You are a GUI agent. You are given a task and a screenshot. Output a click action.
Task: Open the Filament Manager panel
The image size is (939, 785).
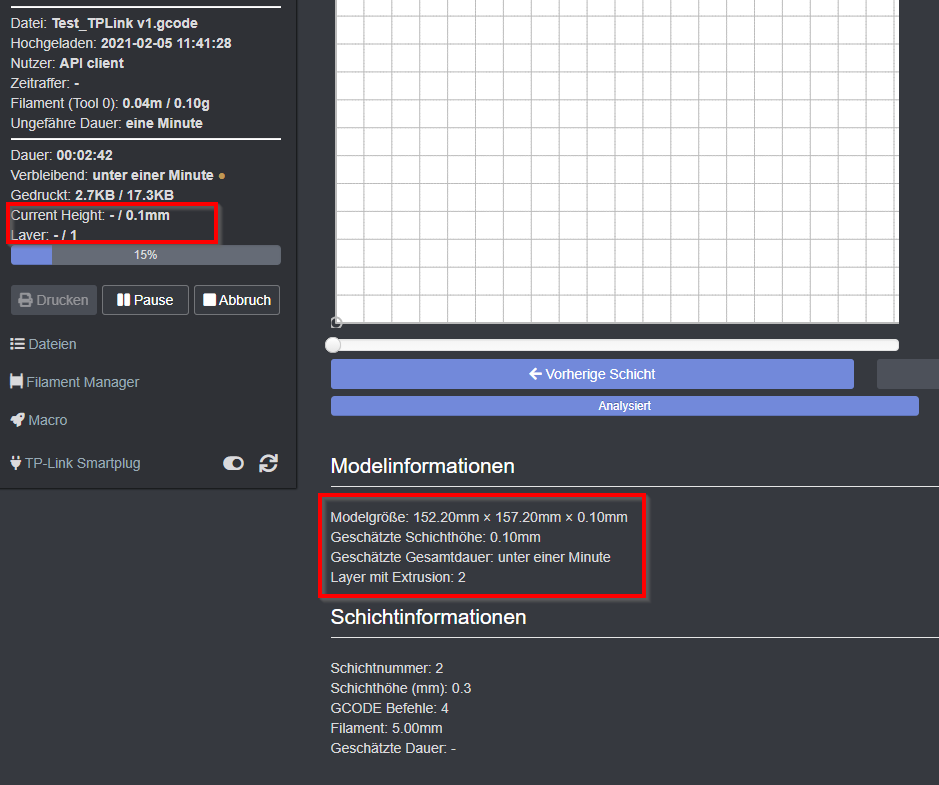pyautogui.click(x=77, y=381)
